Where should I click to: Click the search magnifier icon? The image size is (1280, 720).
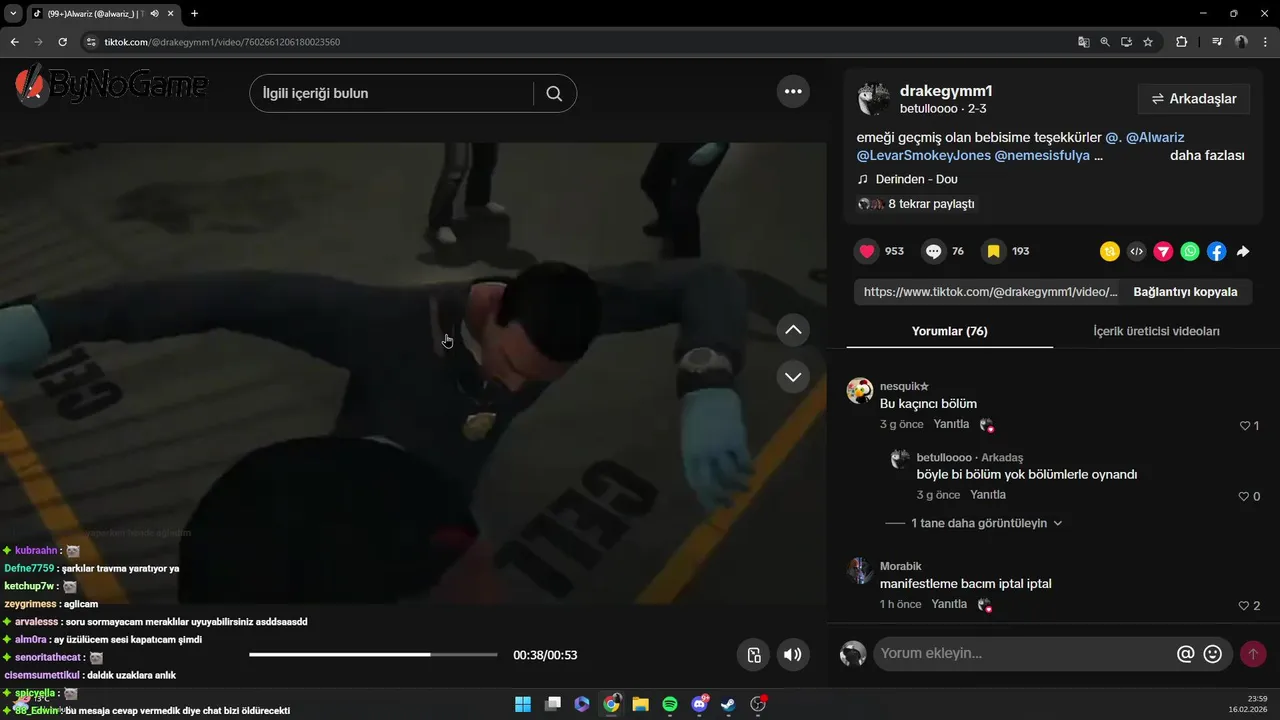click(x=554, y=93)
